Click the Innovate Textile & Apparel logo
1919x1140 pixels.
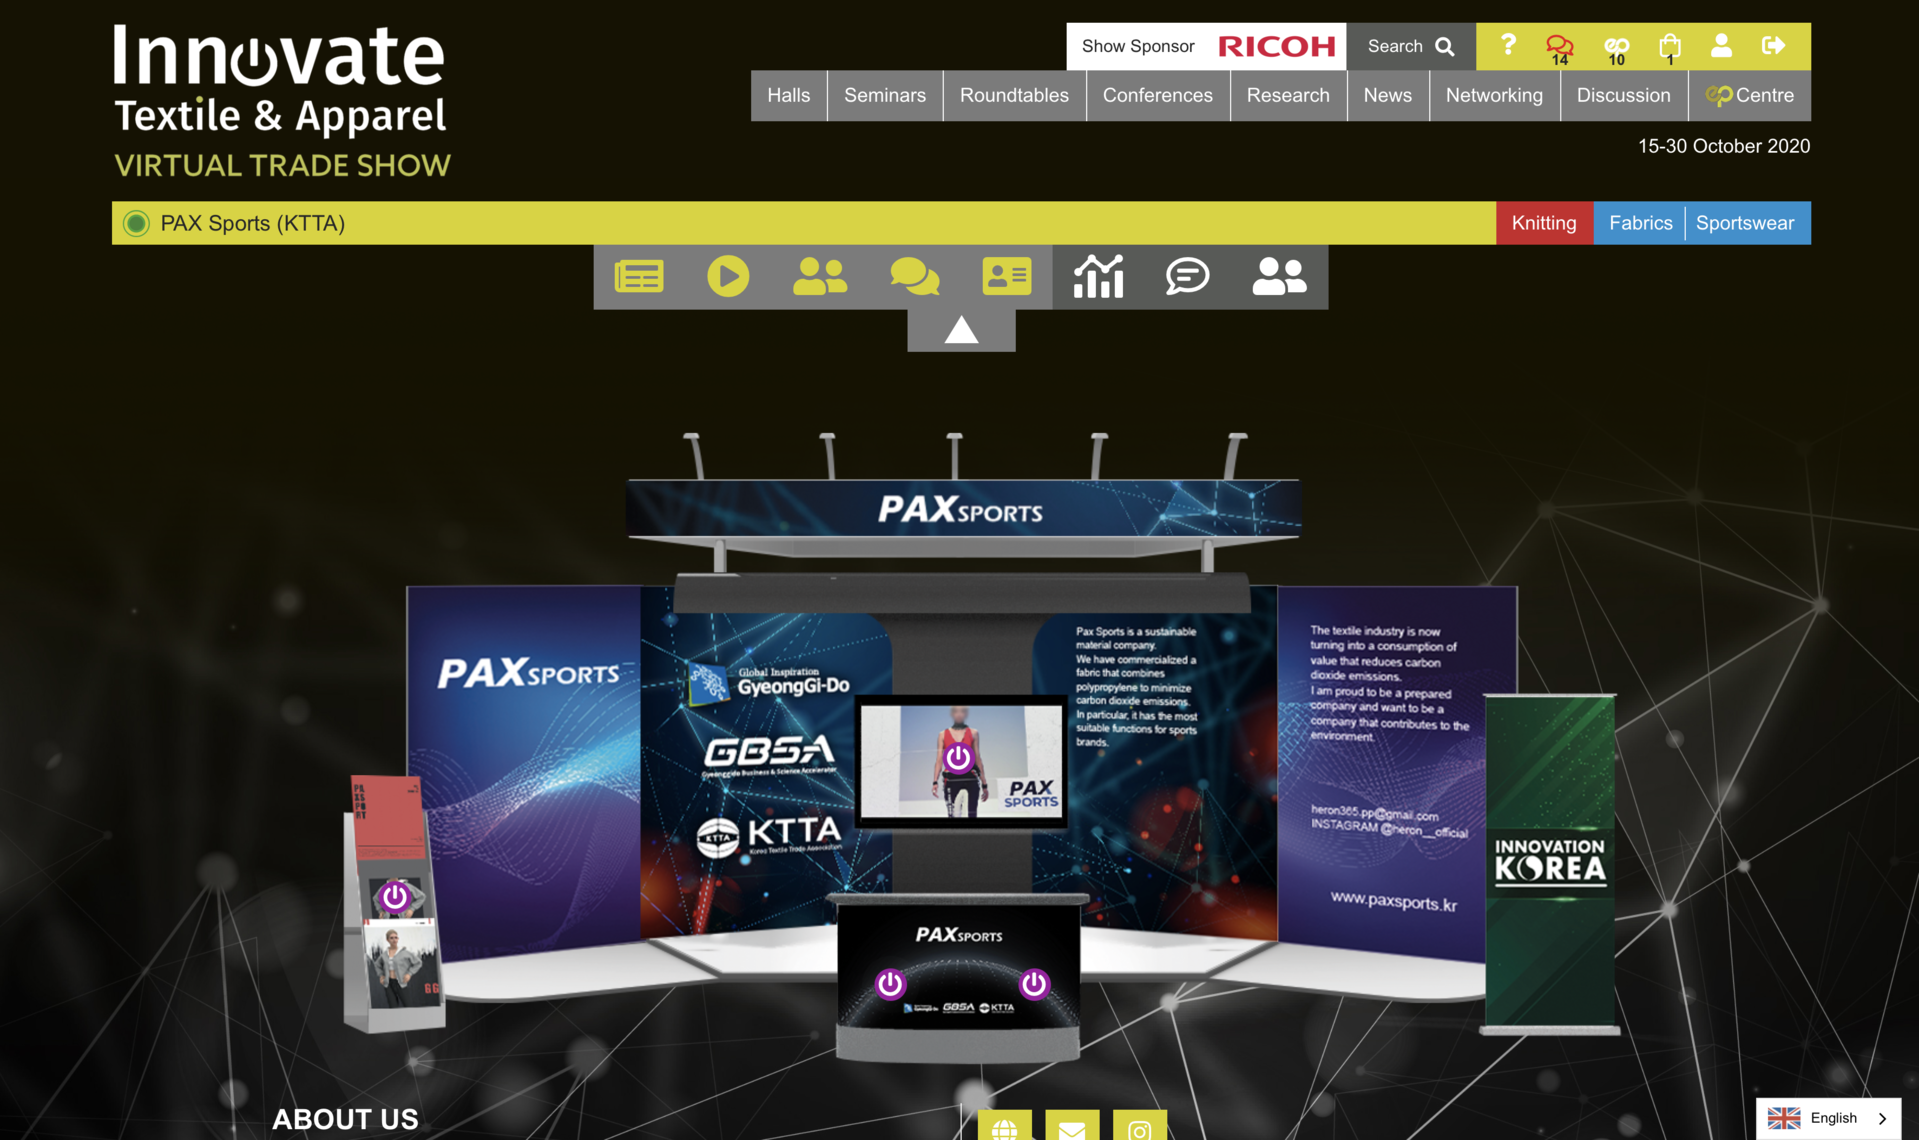281,100
